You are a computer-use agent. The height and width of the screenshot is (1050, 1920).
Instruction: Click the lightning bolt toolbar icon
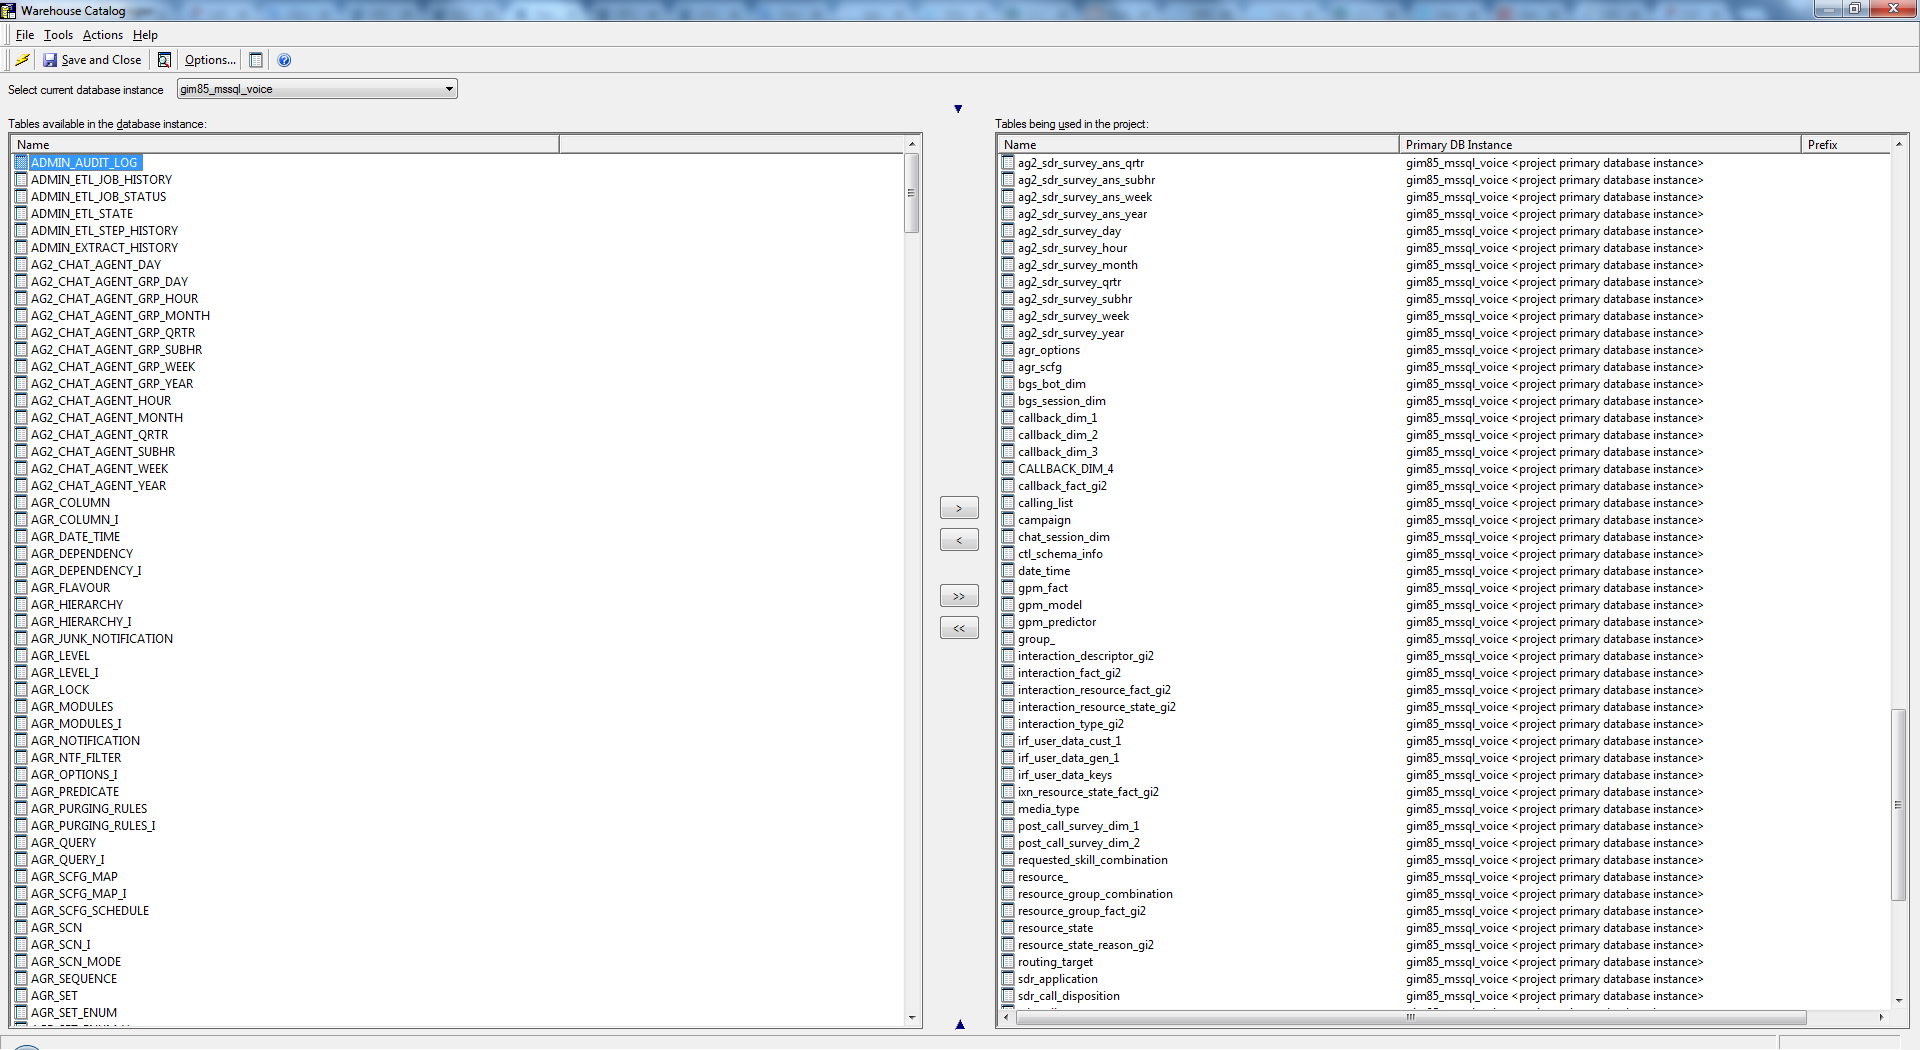point(22,60)
